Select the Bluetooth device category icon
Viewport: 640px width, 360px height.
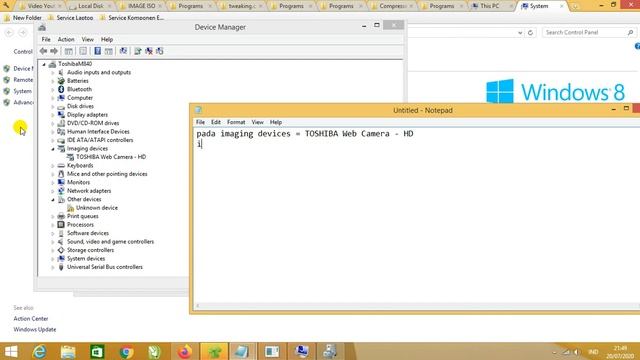61,89
